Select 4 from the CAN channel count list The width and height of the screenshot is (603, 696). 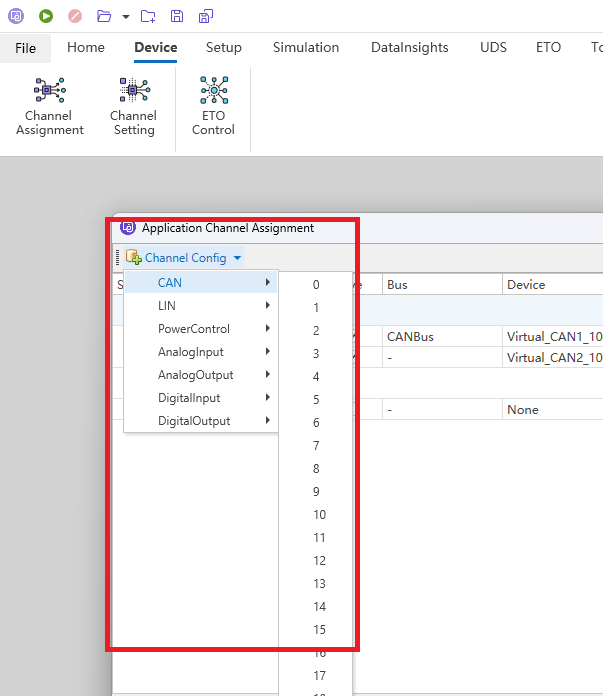316,377
